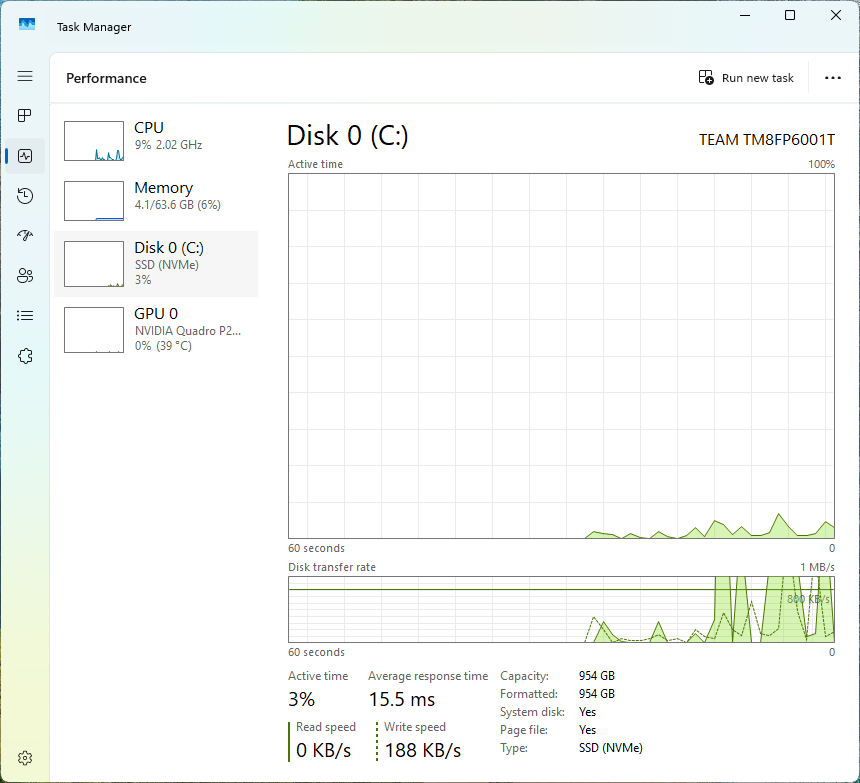The image size is (860, 783).
Task: Click the GPU 0 mini graph thumbnail
Action: coord(94,330)
